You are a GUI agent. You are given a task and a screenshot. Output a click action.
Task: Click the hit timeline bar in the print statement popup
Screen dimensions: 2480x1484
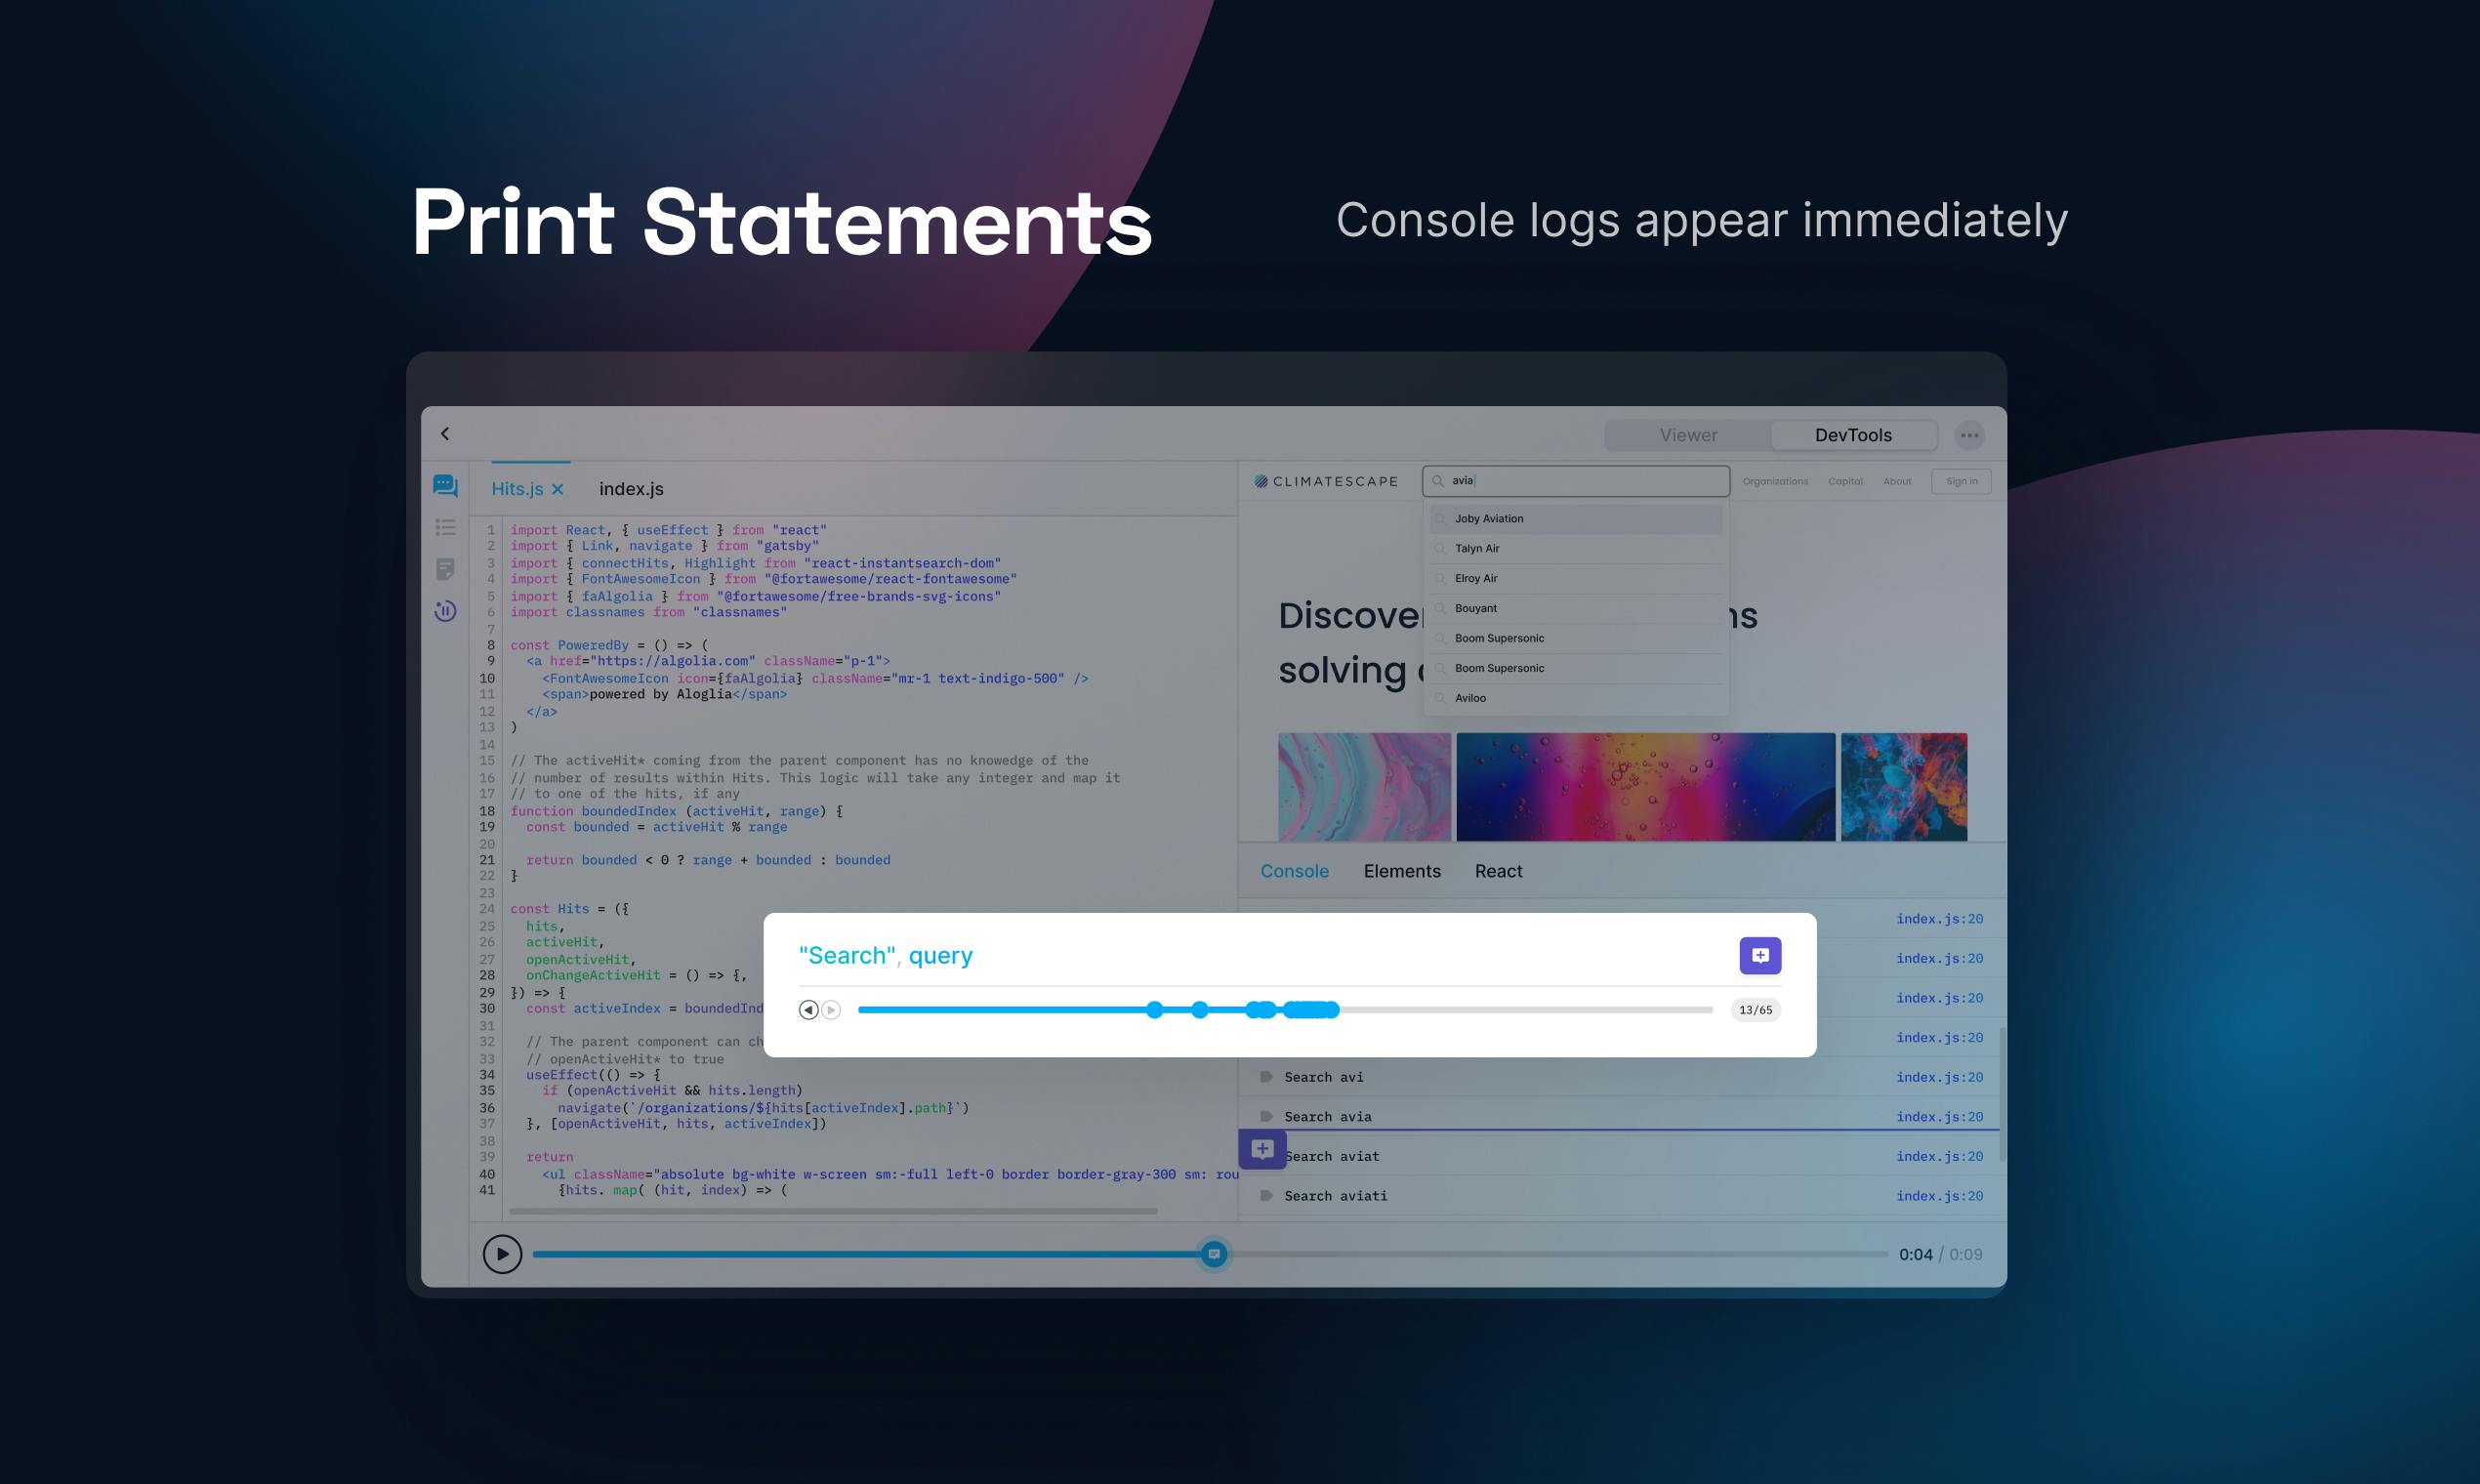point(1285,1010)
